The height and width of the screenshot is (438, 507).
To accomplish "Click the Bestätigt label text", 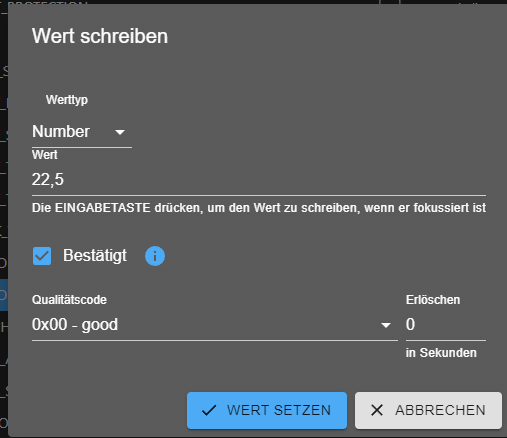I will 95,256.
